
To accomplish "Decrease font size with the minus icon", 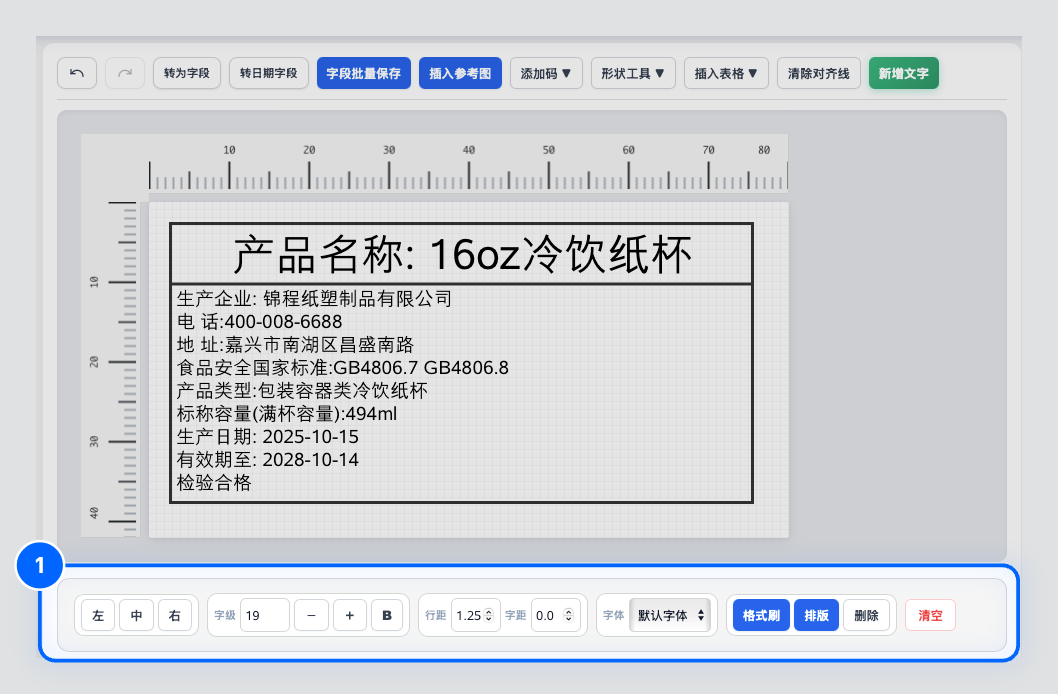I will [x=311, y=615].
